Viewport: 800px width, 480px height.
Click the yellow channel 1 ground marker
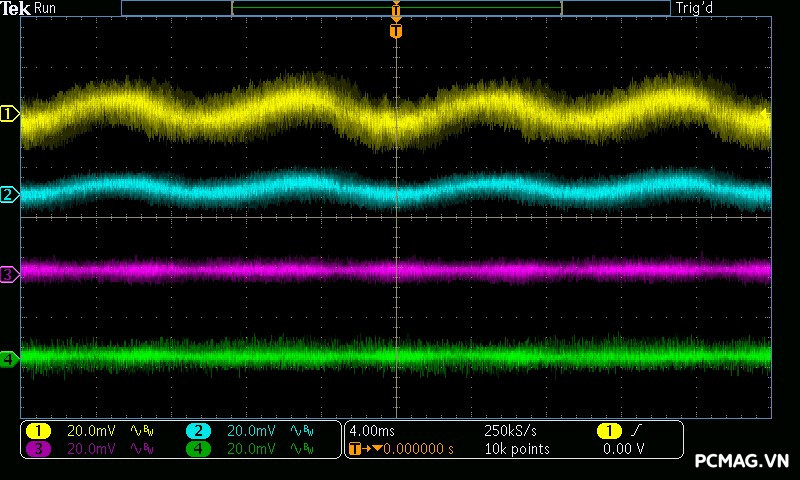coord(10,115)
